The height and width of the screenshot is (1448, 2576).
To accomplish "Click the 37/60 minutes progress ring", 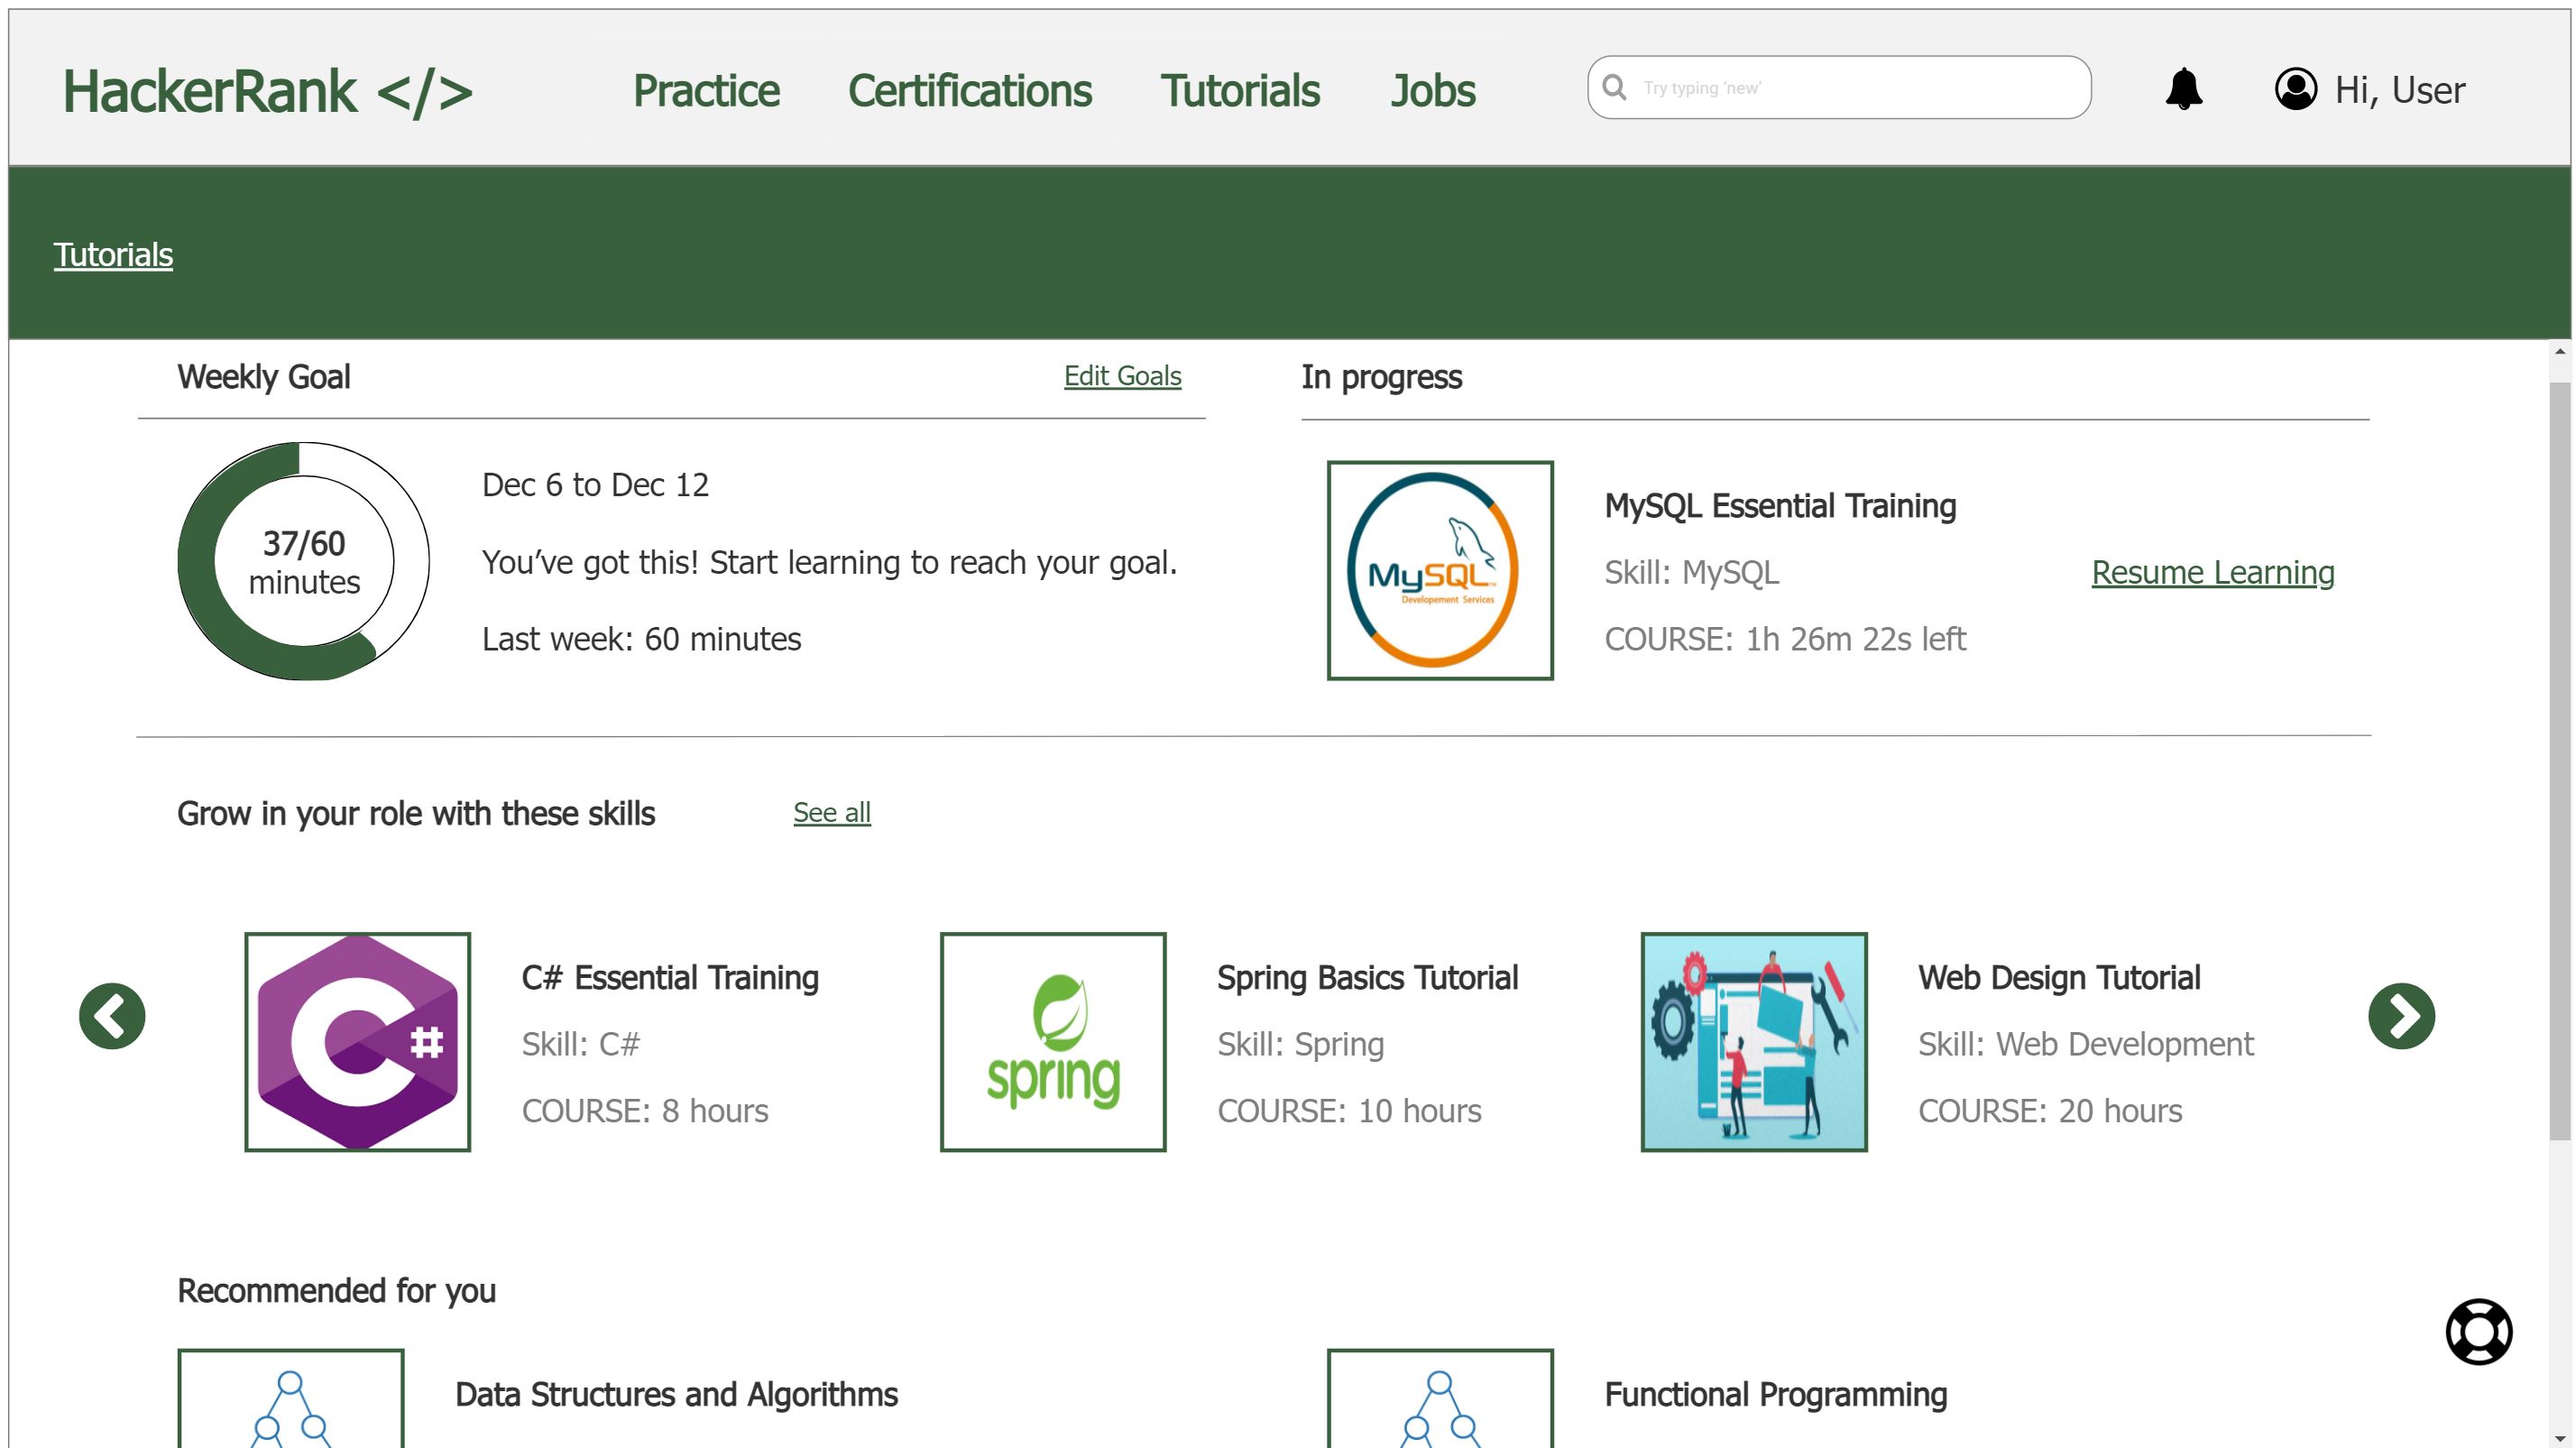I will [302, 561].
